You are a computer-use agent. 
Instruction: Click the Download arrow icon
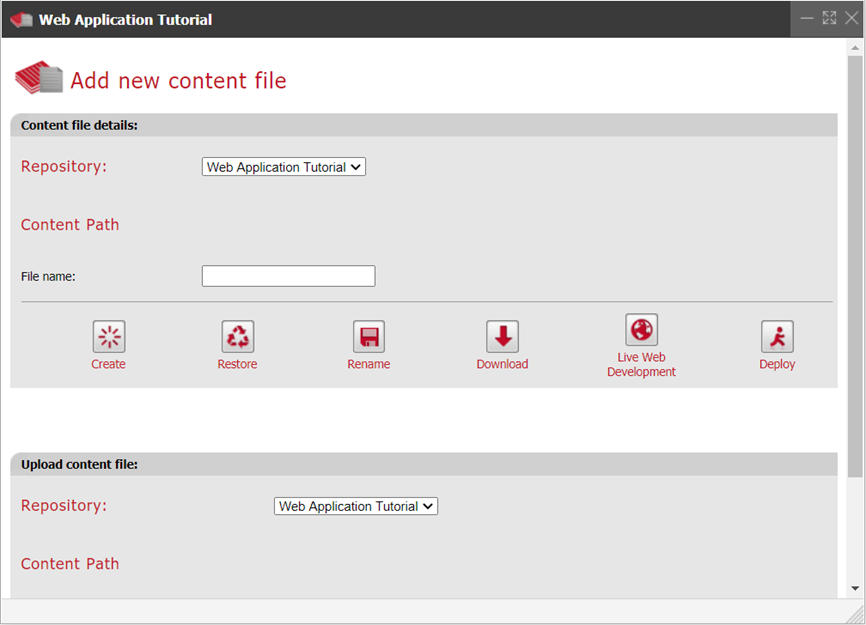click(x=502, y=337)
